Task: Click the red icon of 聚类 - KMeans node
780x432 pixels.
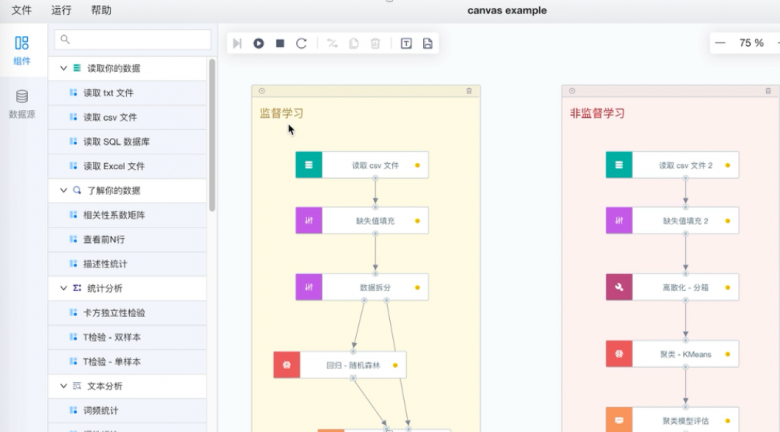Action: tap(619, 354)
